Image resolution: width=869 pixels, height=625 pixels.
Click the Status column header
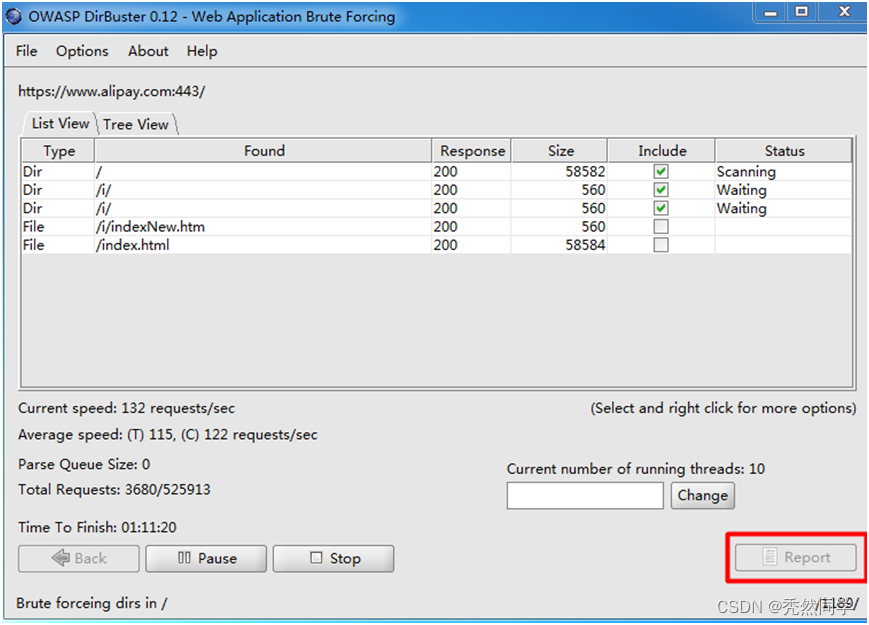pos(784,151)
